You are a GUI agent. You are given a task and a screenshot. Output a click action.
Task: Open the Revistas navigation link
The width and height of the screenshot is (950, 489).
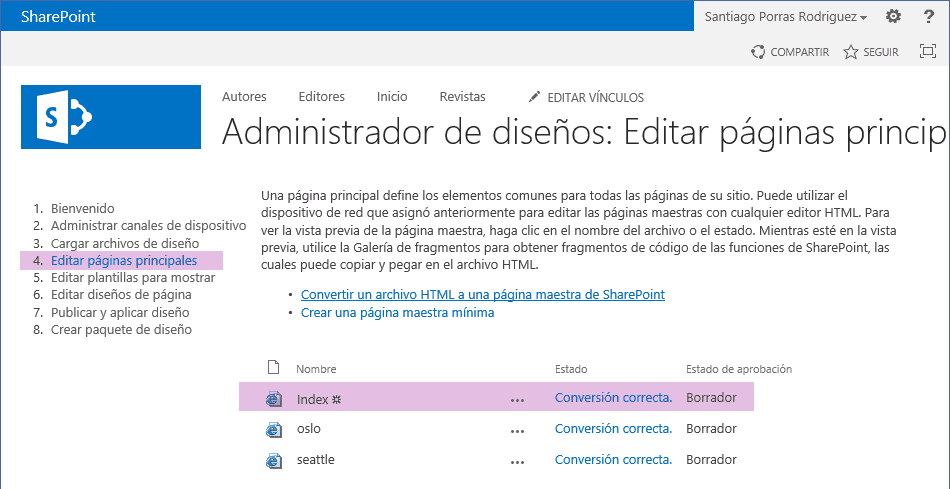point(462,96)
